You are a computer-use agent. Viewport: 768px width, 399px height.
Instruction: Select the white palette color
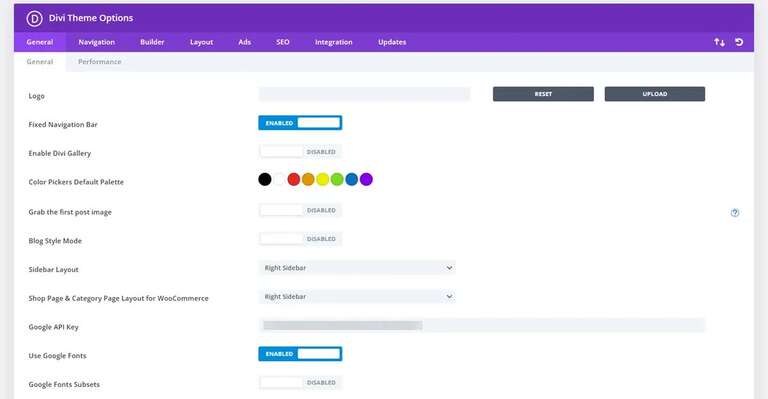click(x=279, y=180)
